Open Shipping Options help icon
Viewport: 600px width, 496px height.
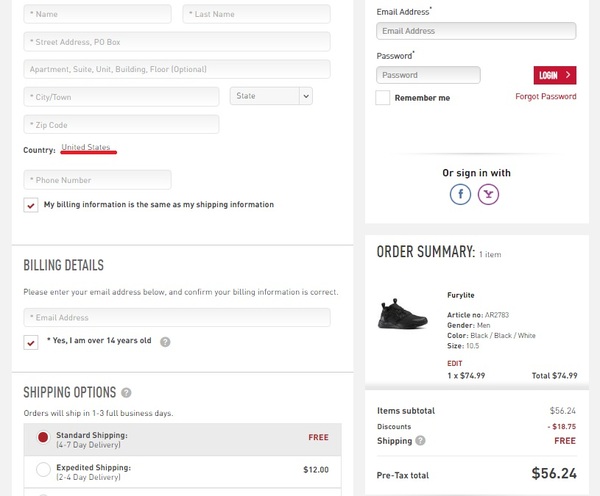(x=126, y=393)
